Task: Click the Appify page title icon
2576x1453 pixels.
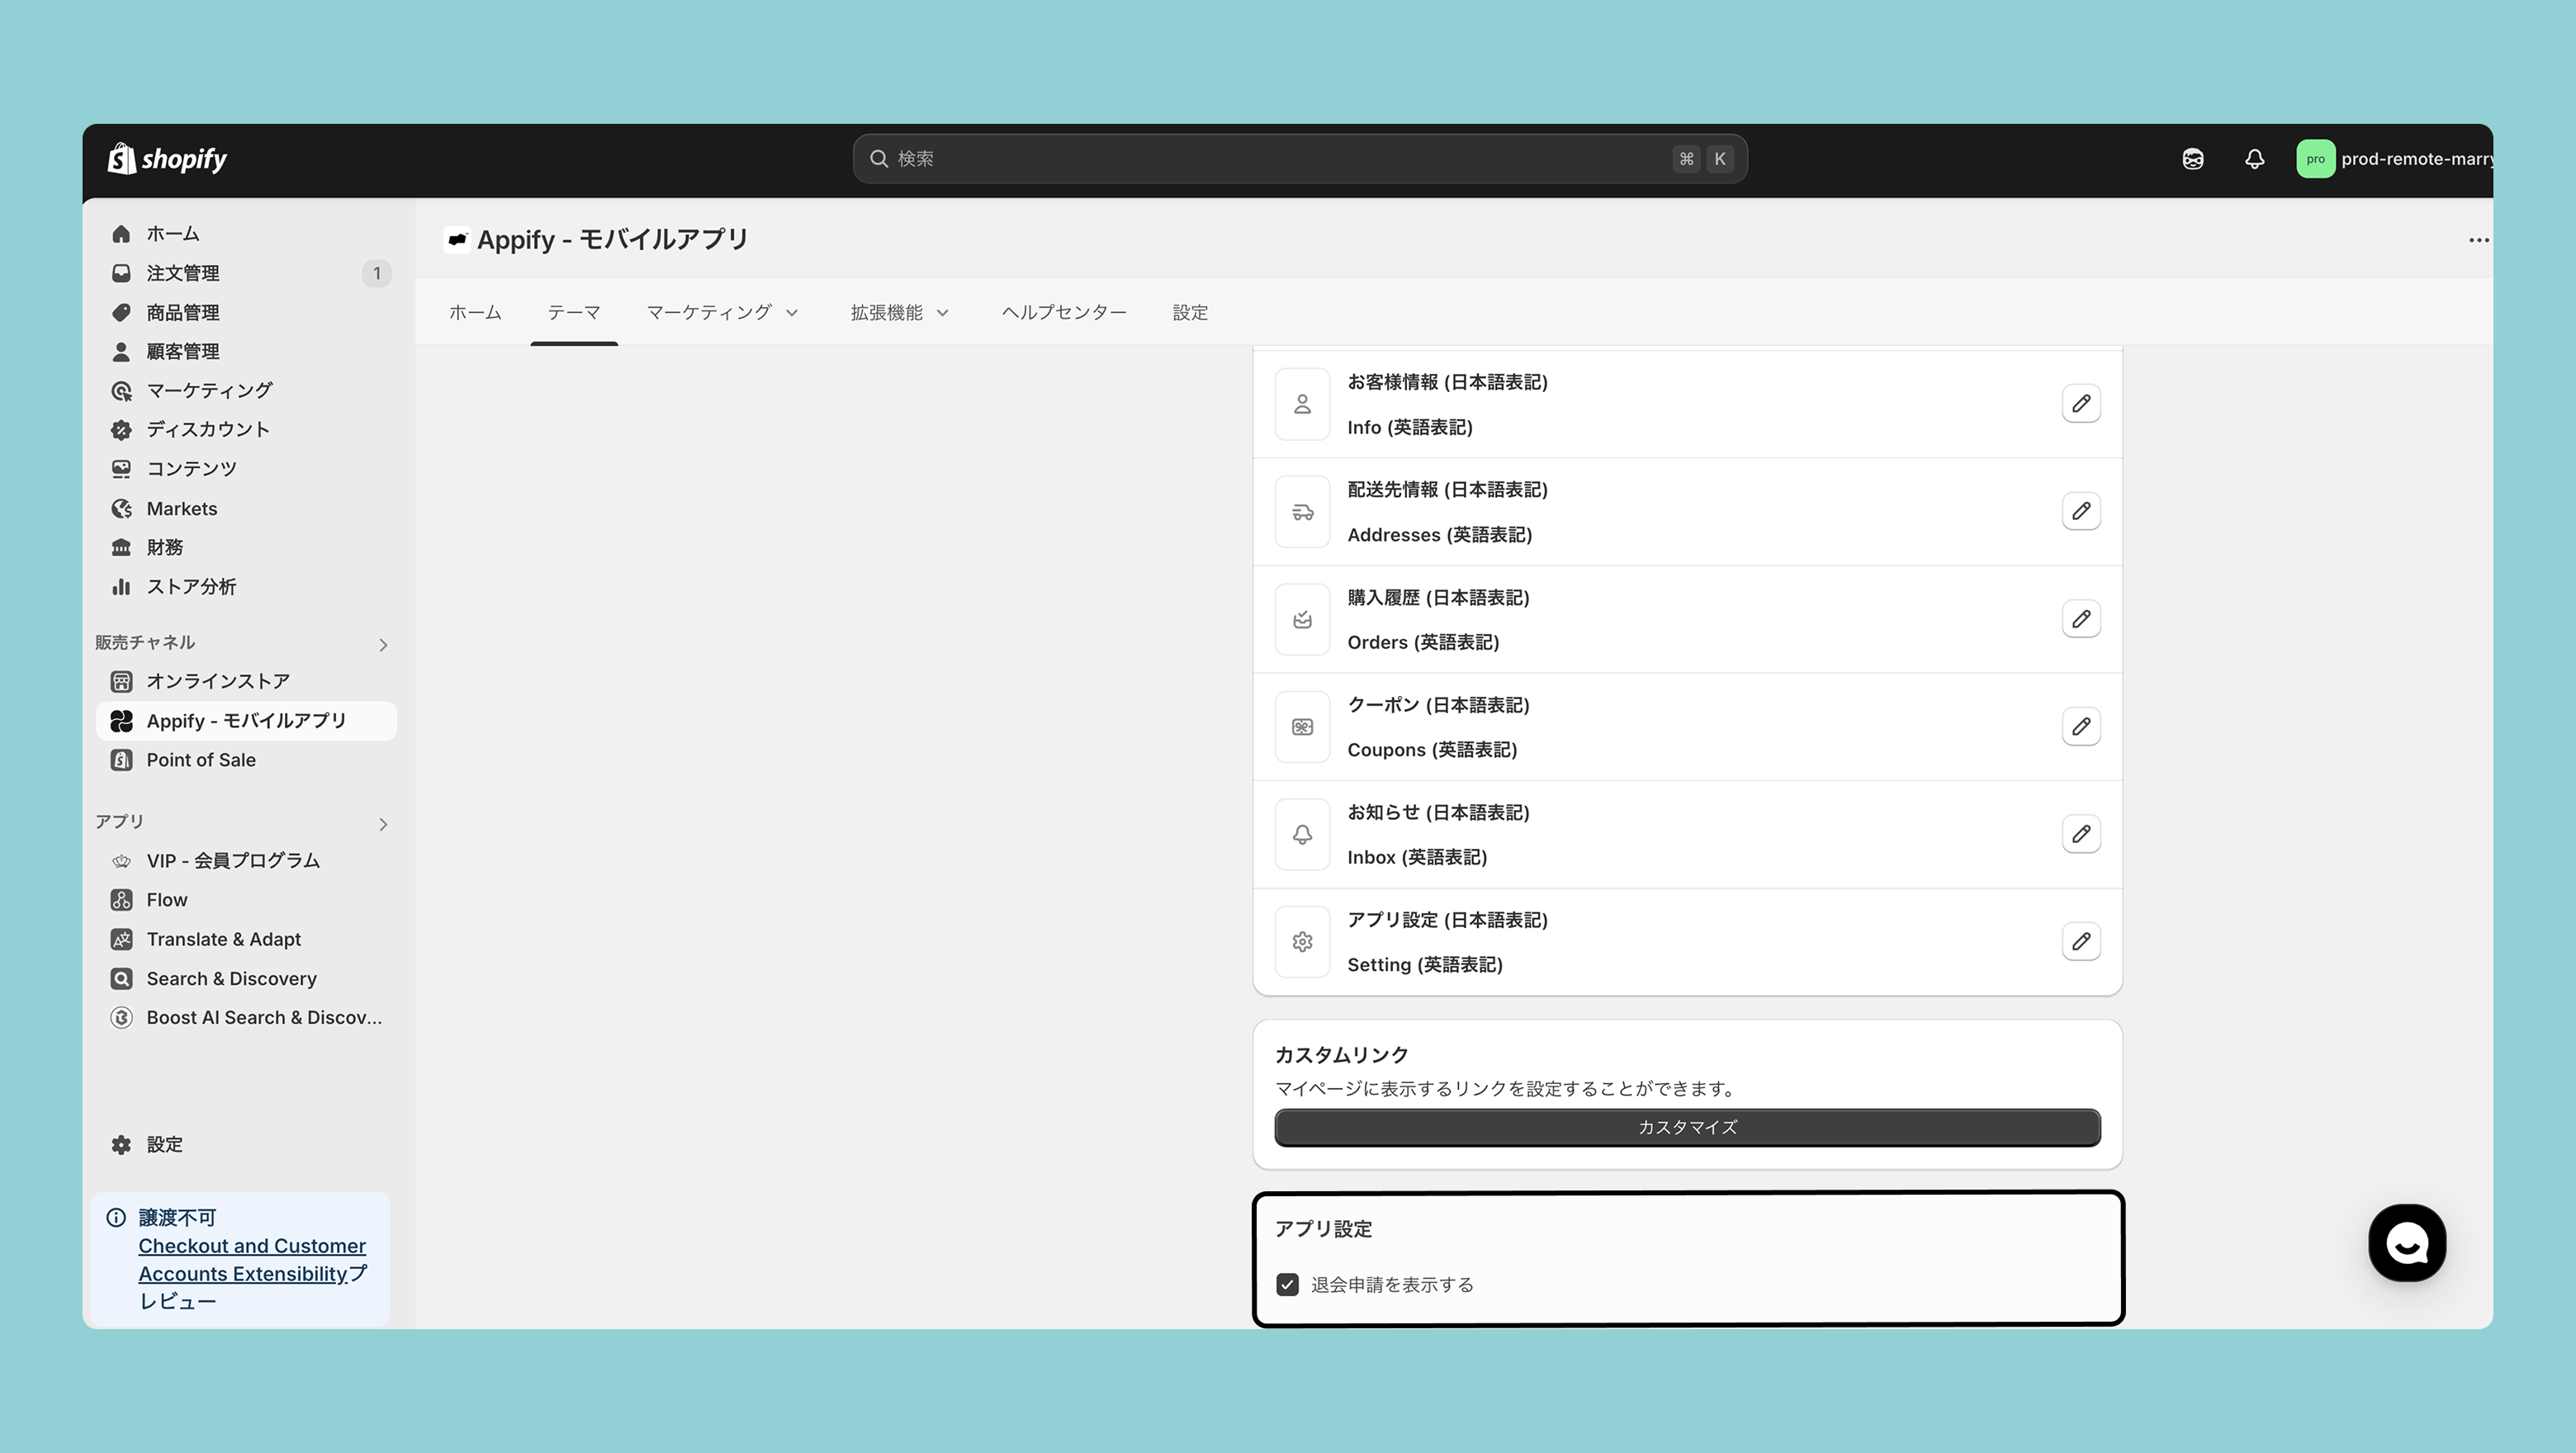Action: [x=457, y=240]
